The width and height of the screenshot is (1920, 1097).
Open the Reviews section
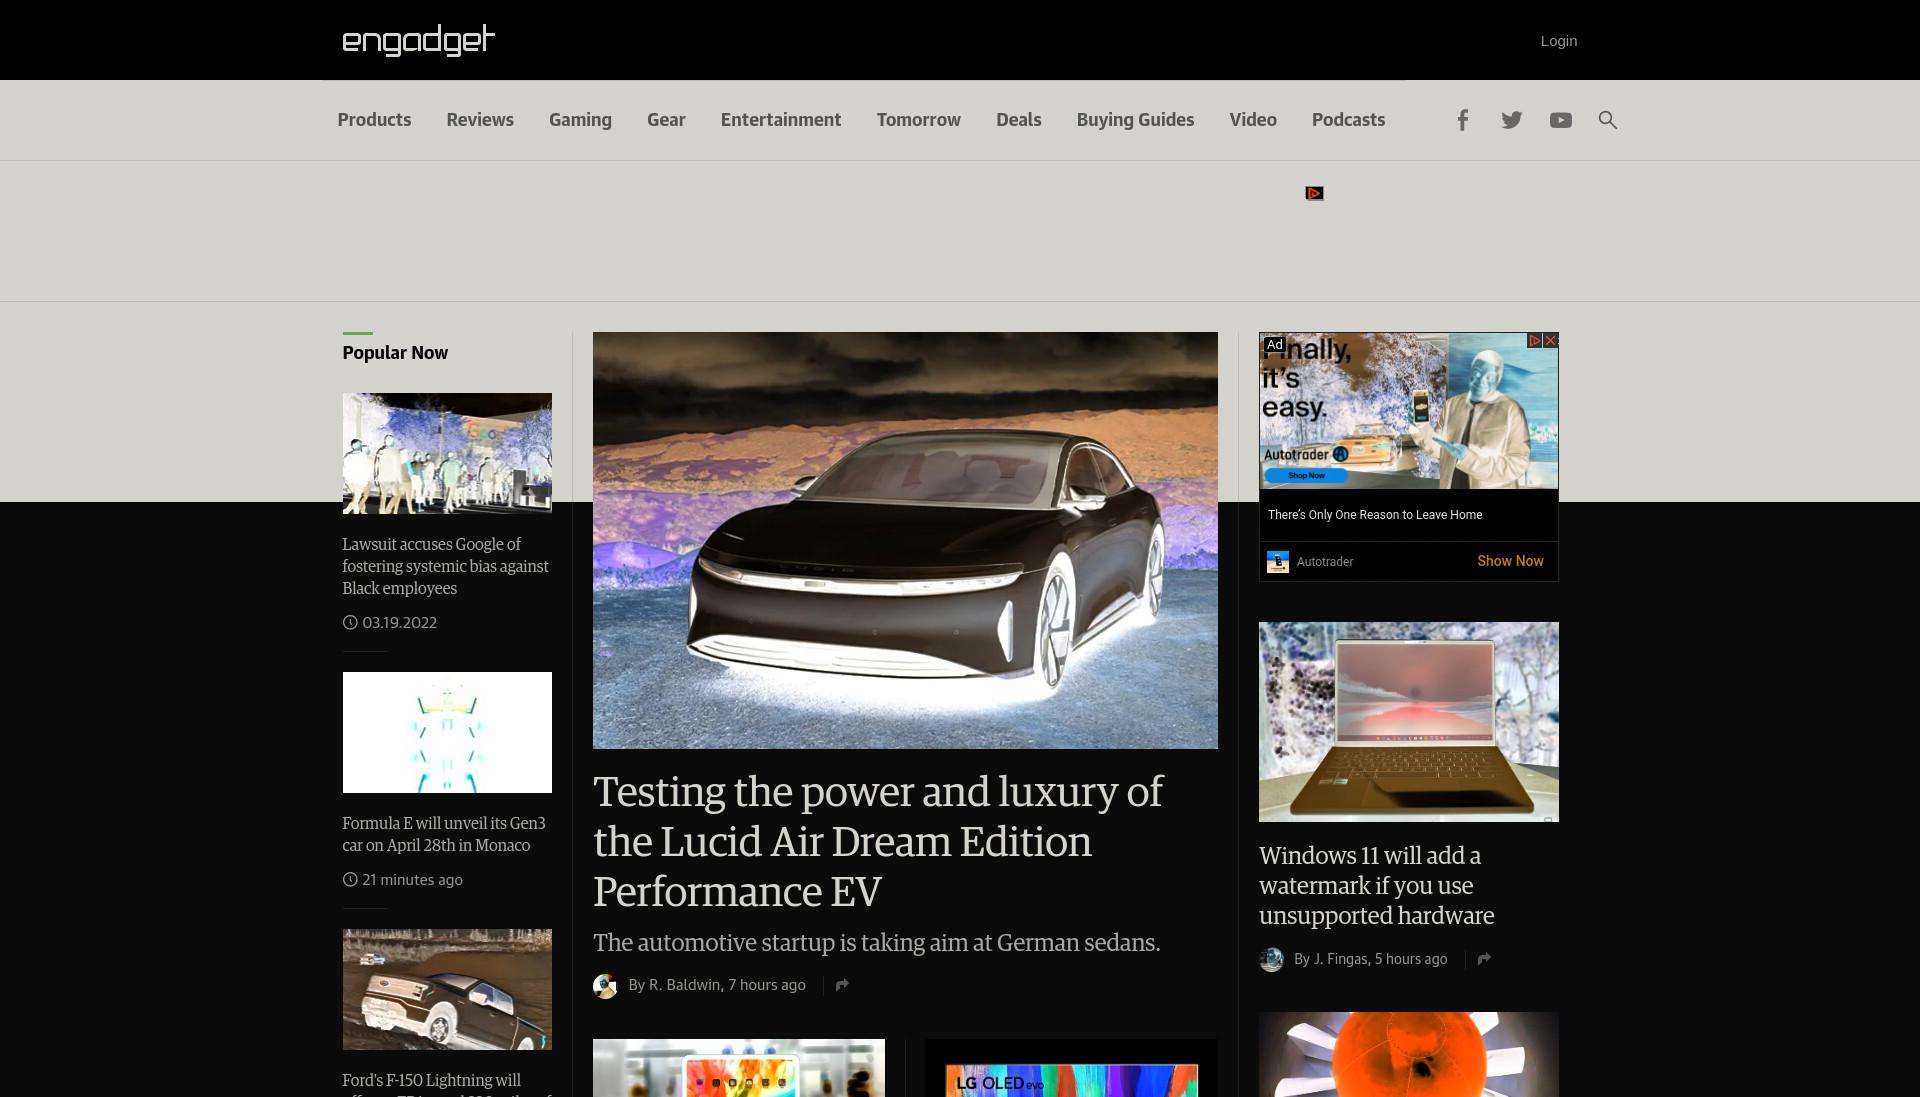[480, 120]
